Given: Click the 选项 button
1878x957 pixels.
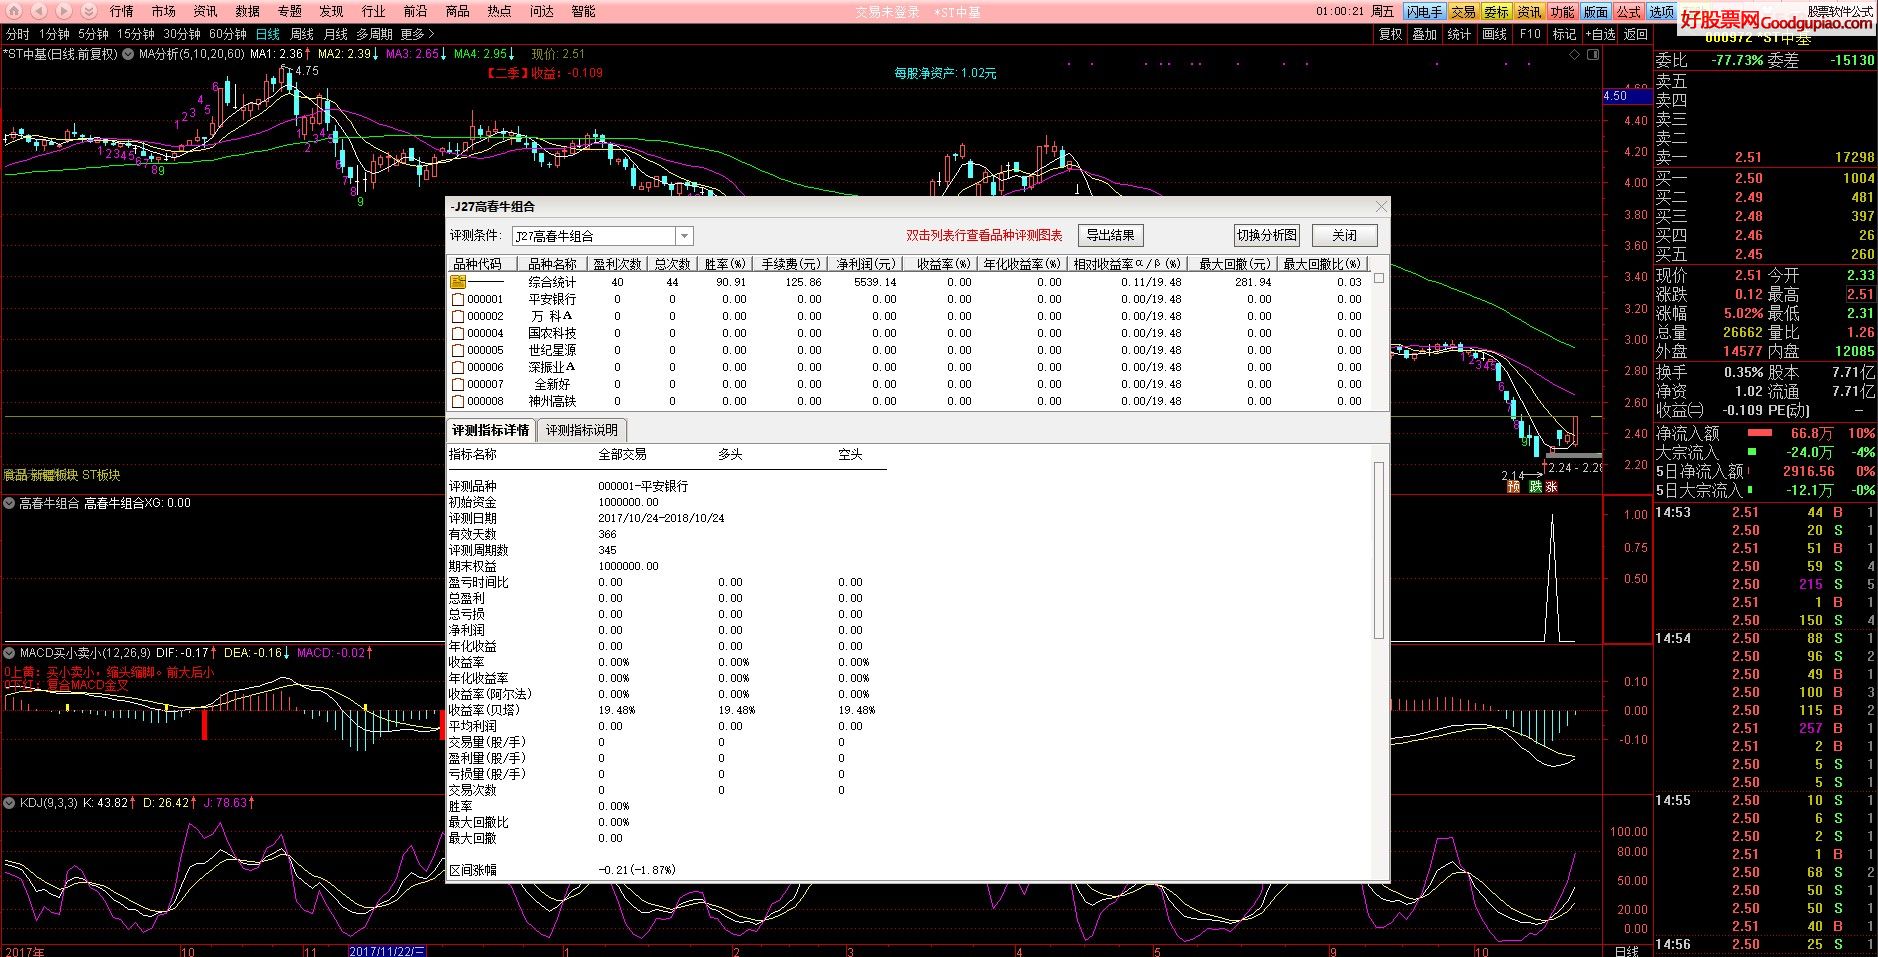Looking at the screenshot, I should (x=1661, y=12).
